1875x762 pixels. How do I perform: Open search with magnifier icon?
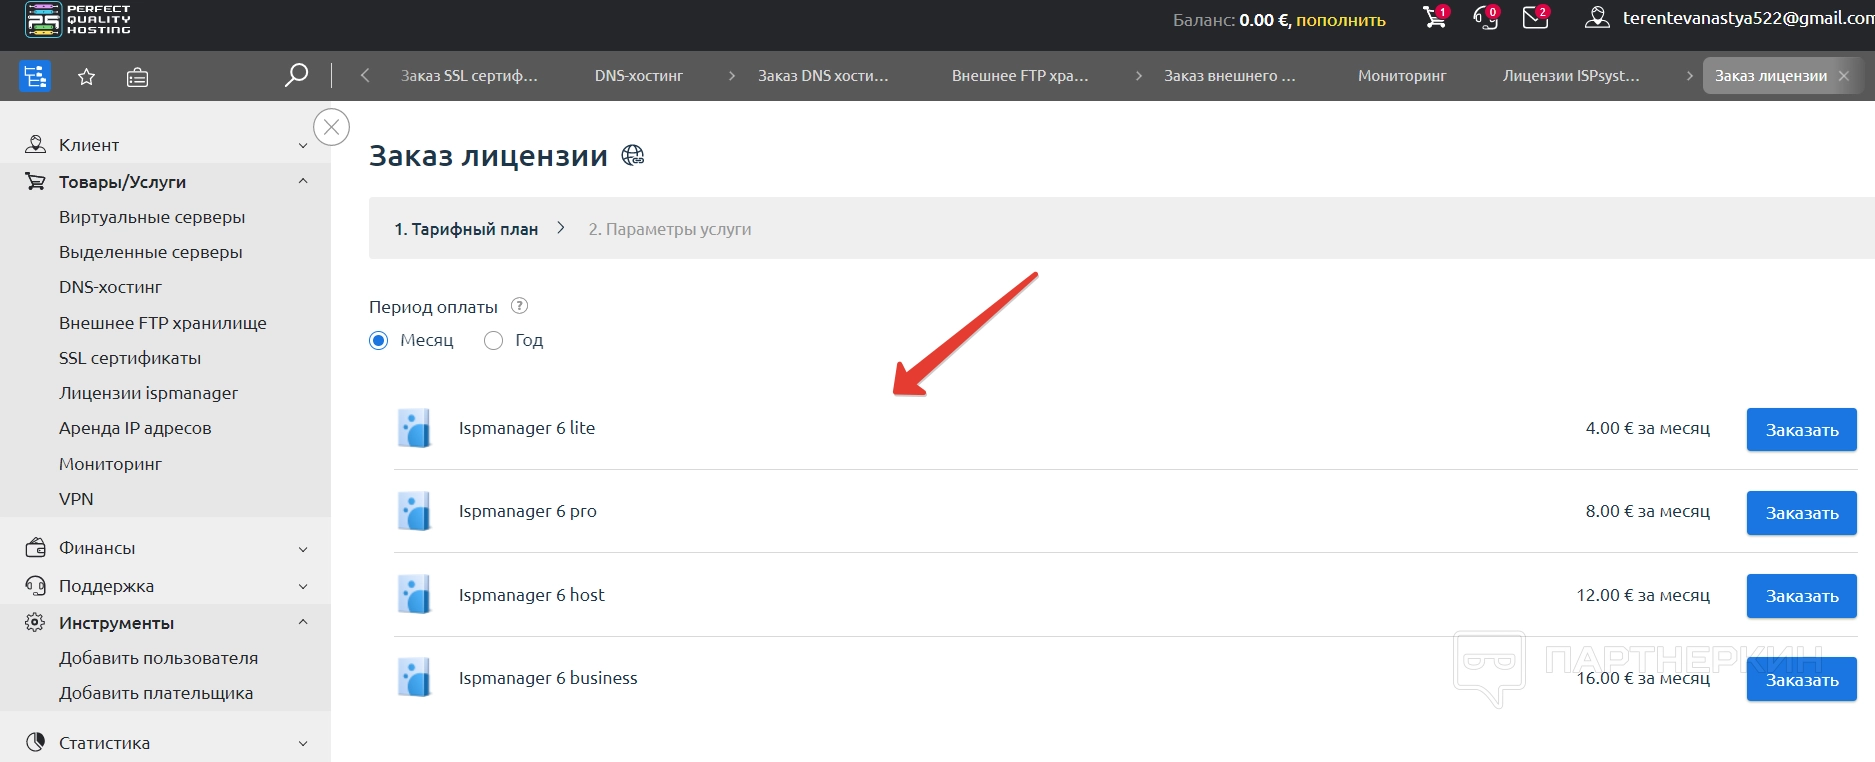(x=296, y=75)
